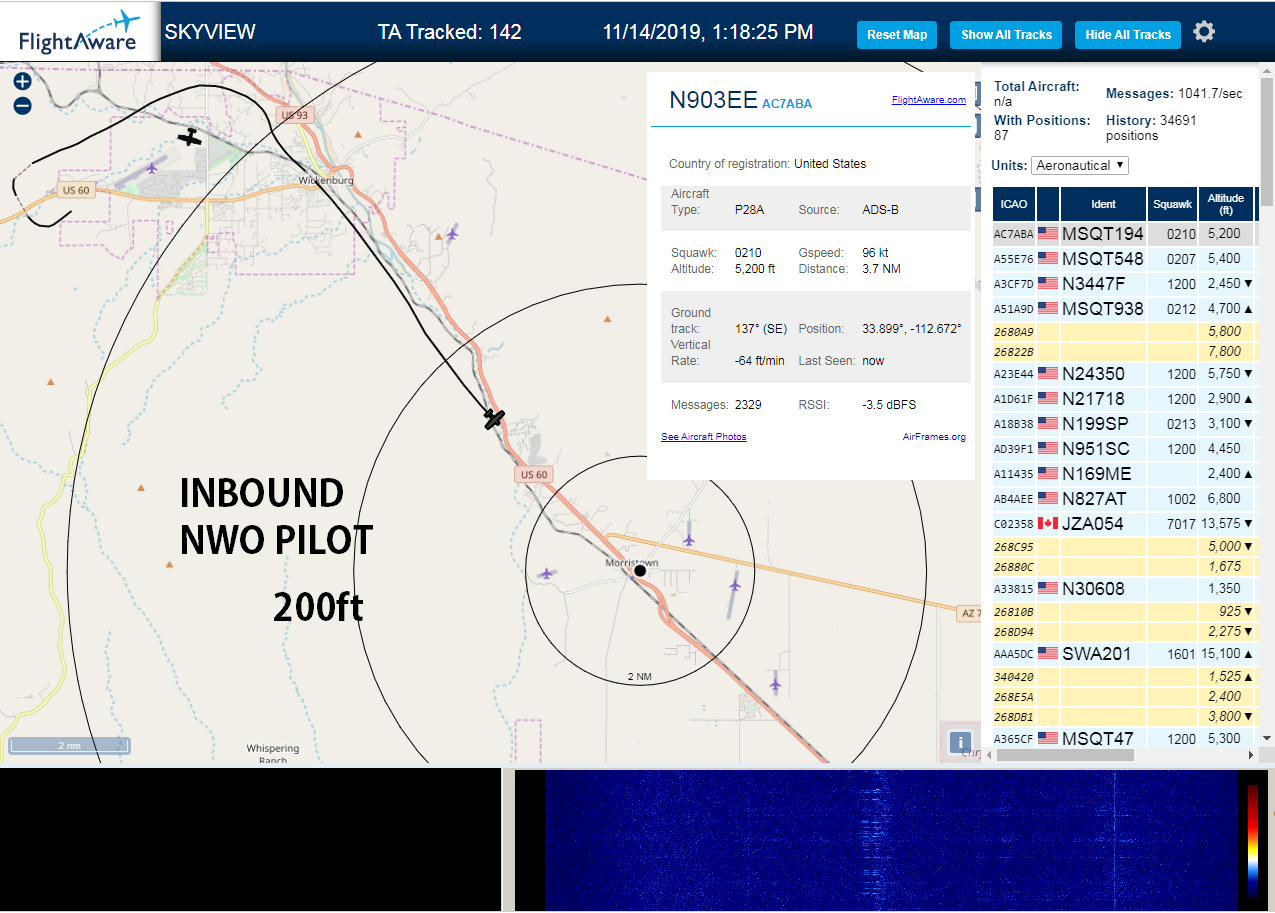Sort table by Ident column
The height and width of the screenshot is (913, 1275).
1103,204
